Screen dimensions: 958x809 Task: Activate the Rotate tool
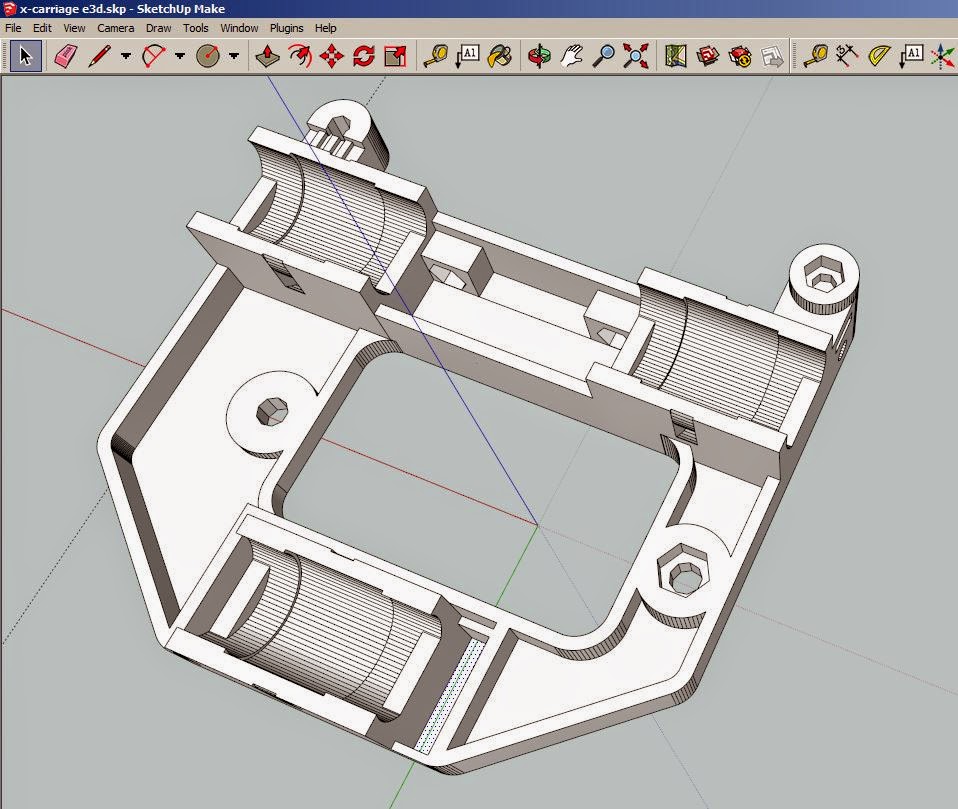[x=364, y=56]
